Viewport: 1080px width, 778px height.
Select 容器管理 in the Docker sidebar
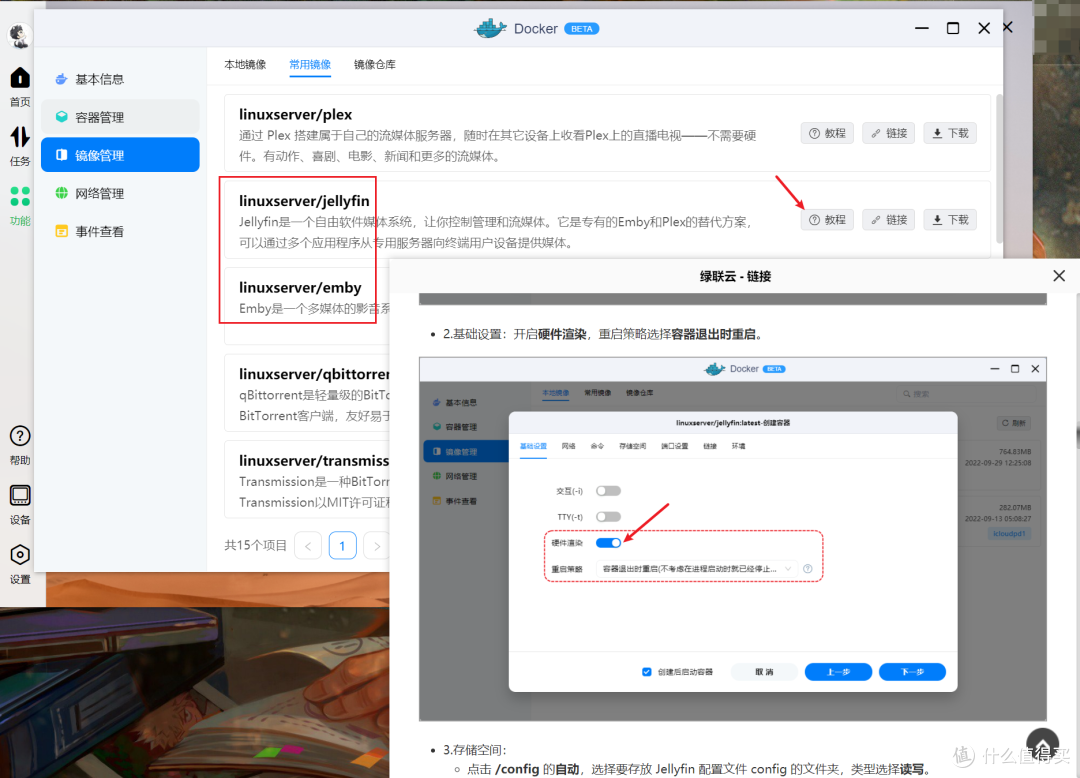pos(120,117)
